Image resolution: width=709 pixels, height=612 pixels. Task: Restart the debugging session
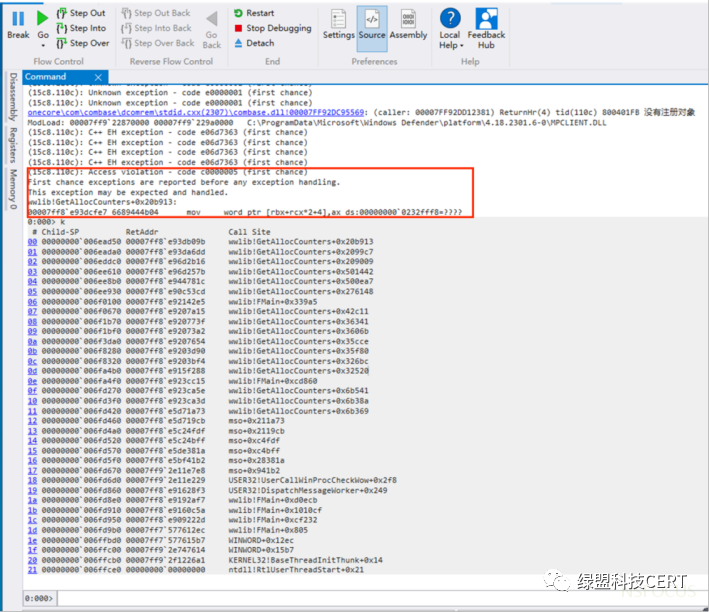pyautogui.click(x=254, y=13)
